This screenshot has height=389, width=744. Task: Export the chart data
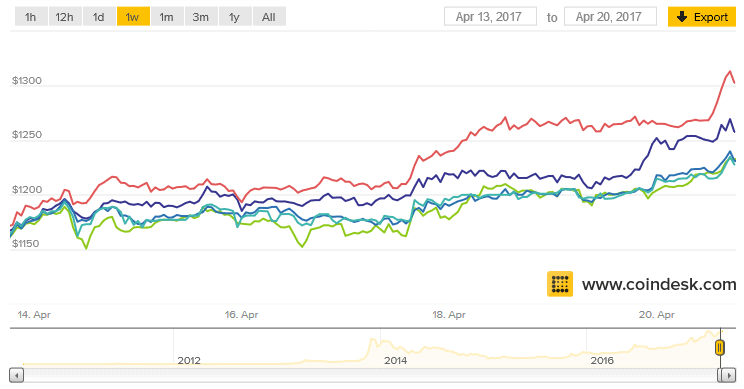[702, 17]
